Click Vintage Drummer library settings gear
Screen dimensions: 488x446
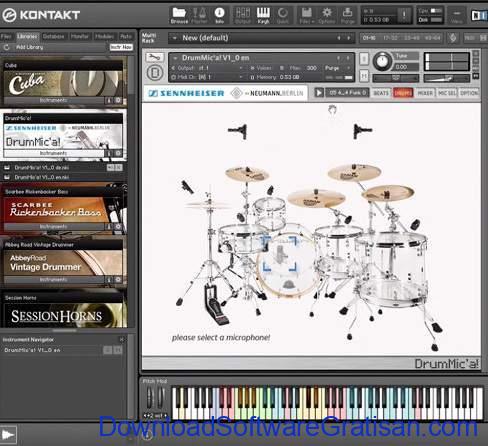(118, 280)
